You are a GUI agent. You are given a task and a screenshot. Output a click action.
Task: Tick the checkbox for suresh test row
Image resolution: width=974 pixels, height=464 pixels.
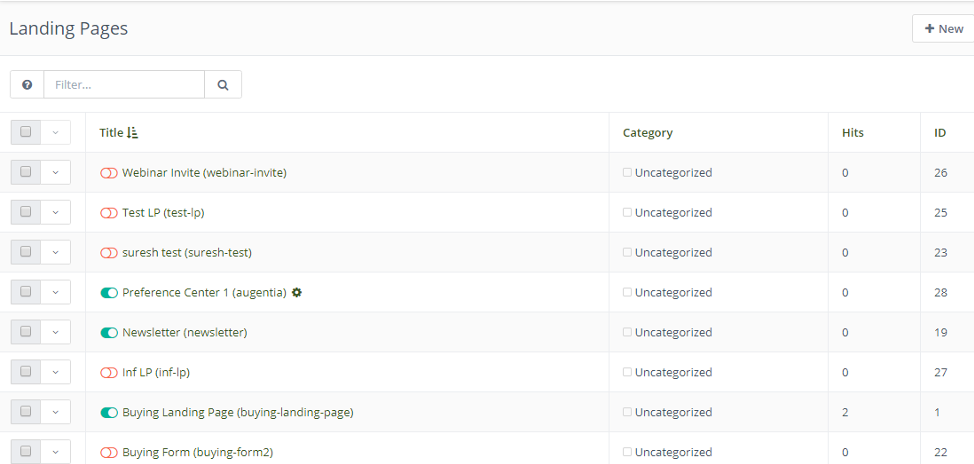click(x=26, y=252)
